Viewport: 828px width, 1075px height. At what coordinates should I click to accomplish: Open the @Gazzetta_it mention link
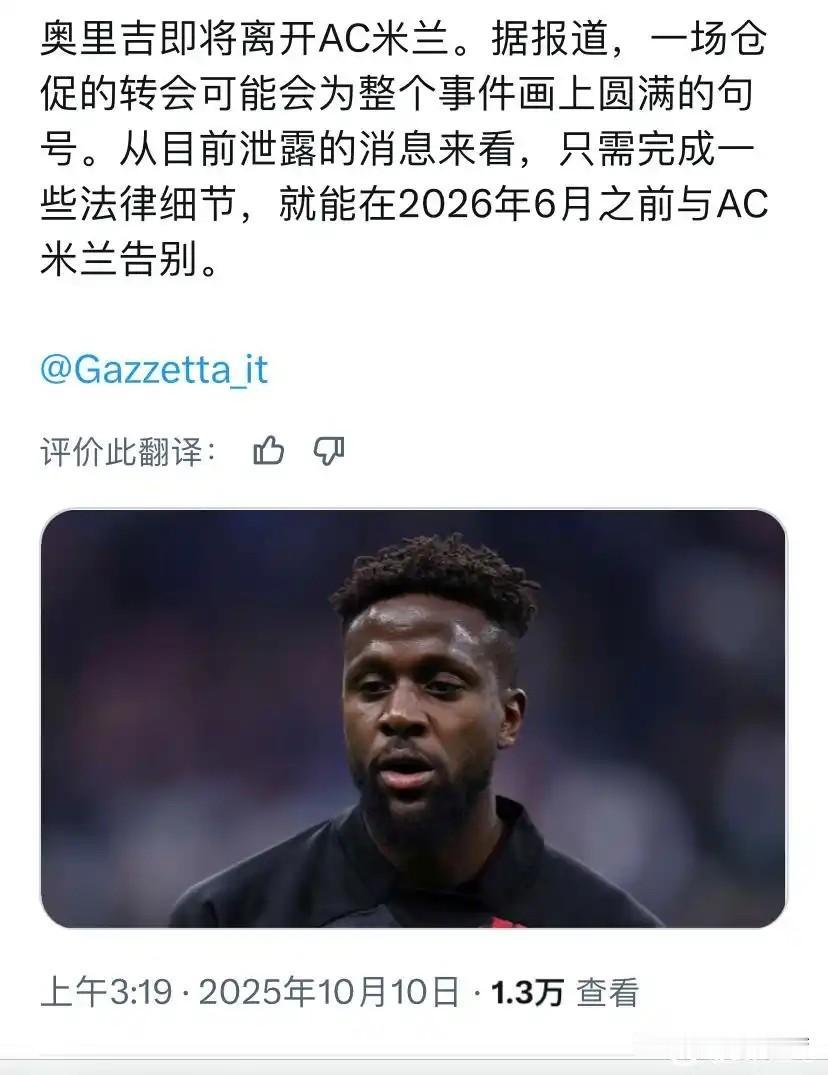(x=154, y=370)
